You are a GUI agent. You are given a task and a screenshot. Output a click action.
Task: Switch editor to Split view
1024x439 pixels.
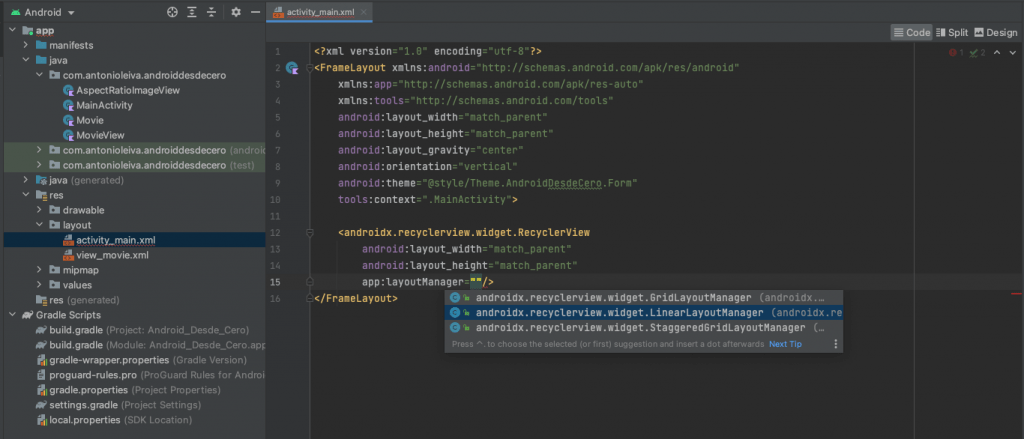tap(952, 32)
